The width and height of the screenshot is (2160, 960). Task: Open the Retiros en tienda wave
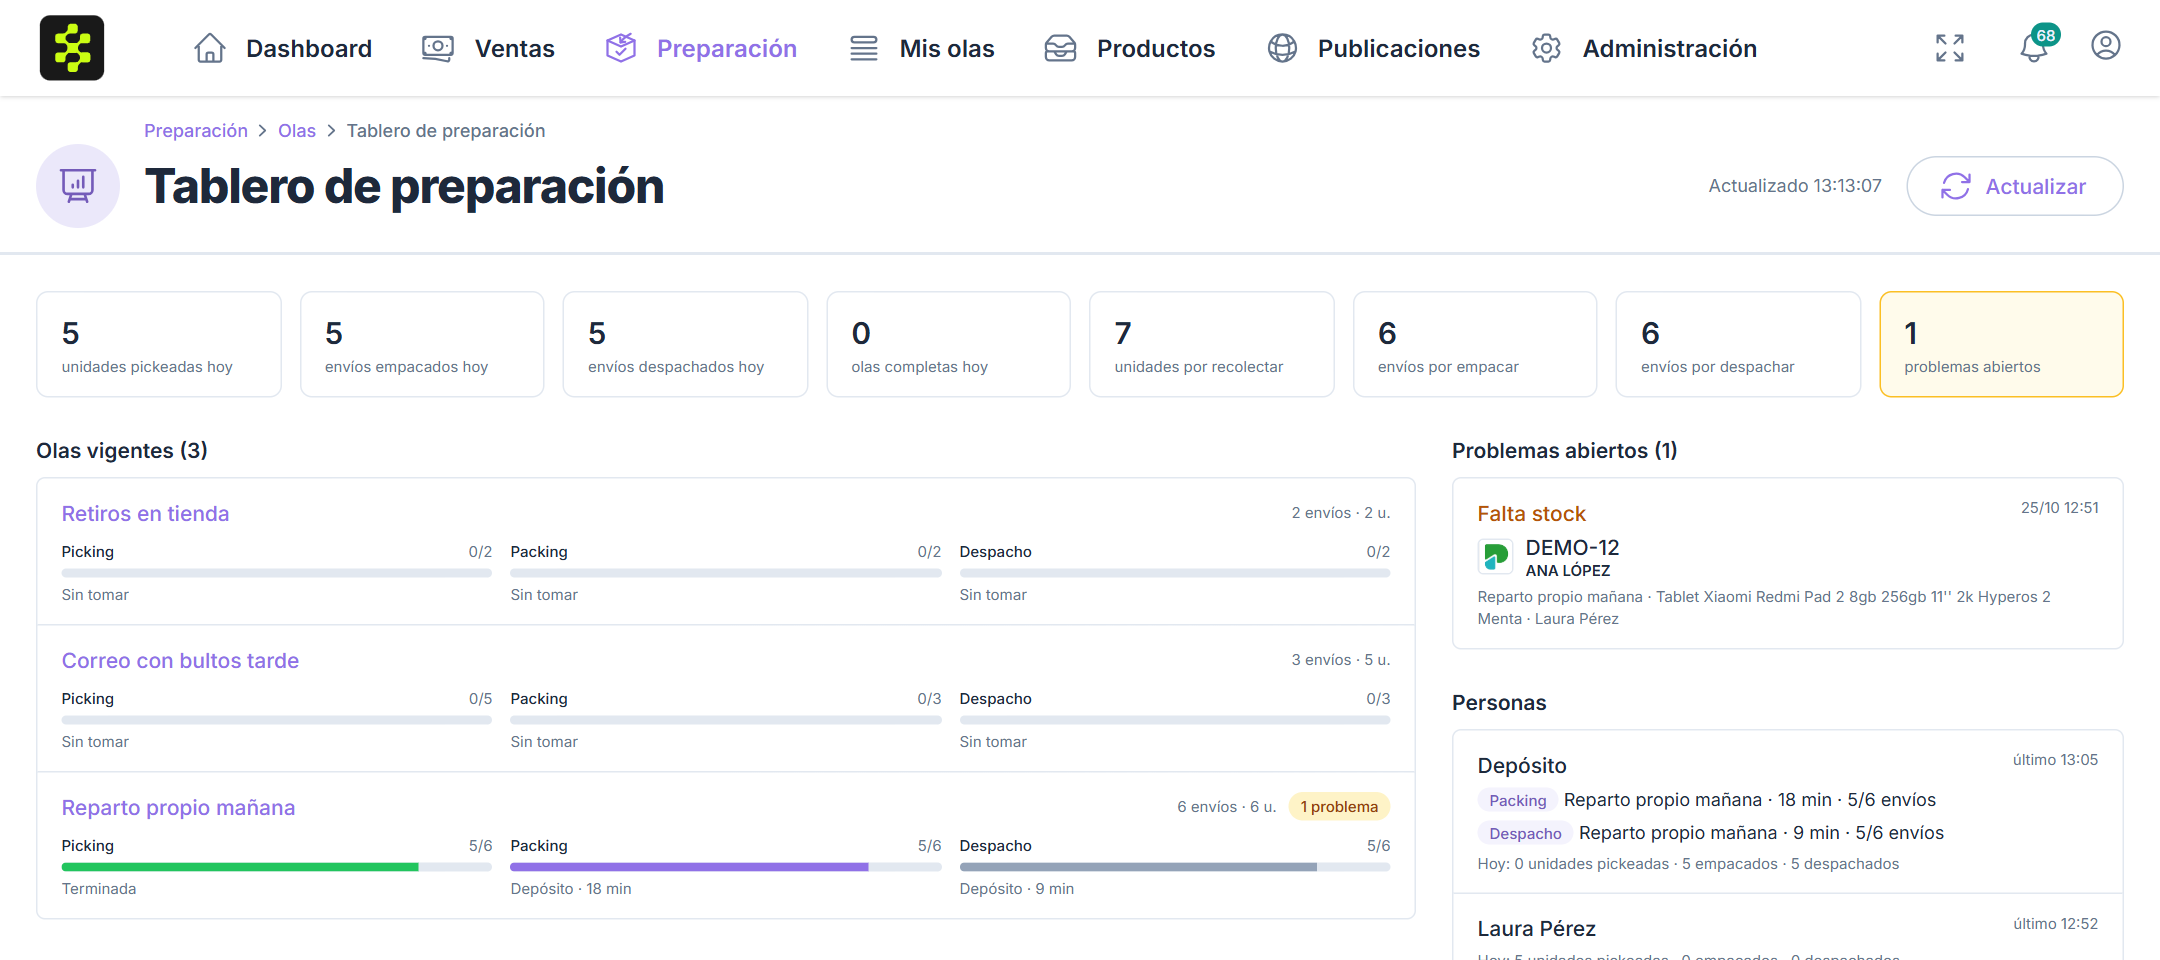(146, 514)
